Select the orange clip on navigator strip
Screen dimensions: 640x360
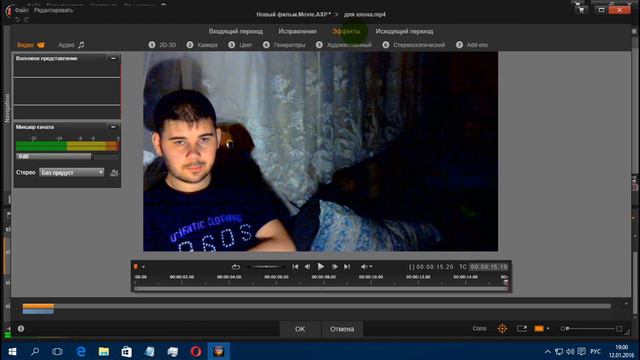click(x=38, y=306)
